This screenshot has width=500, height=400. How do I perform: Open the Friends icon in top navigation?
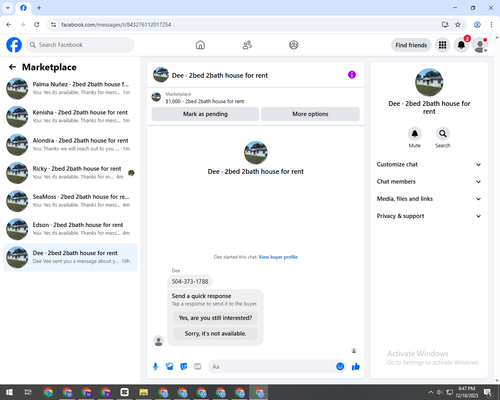point(247,45)
